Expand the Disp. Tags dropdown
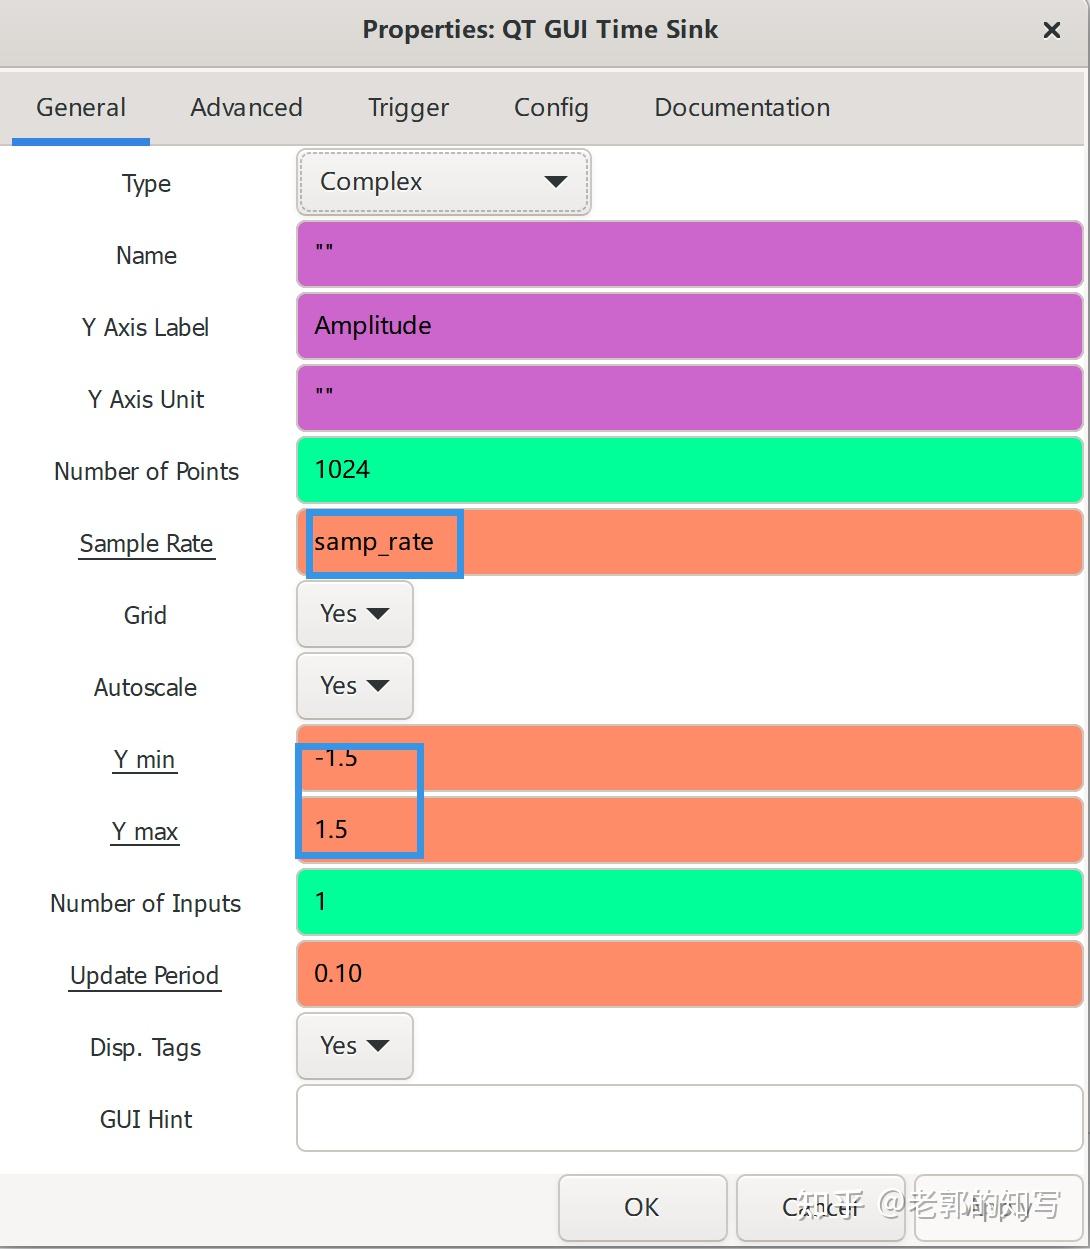The height and width of the screenshot is (1249, 1090). tap(354, 1046)
